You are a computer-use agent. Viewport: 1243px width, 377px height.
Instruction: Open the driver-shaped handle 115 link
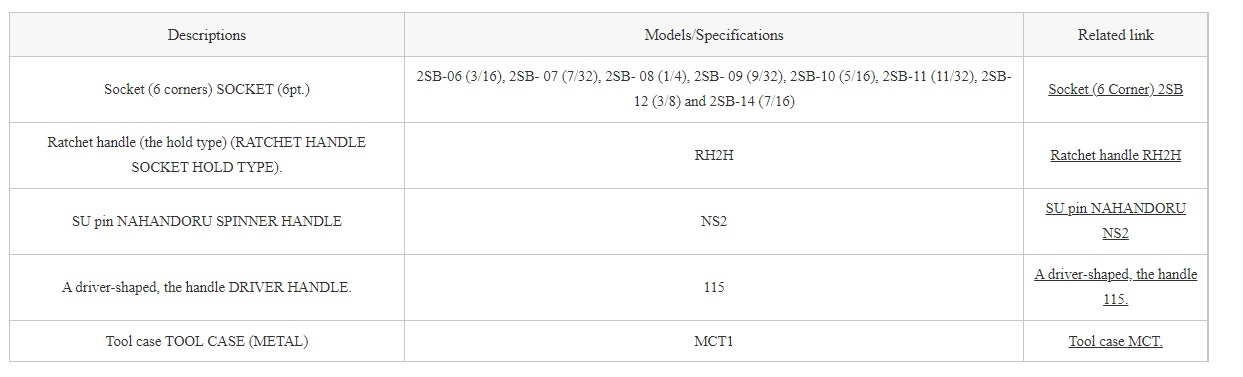pyautogui.click(x=1115, y=287)
